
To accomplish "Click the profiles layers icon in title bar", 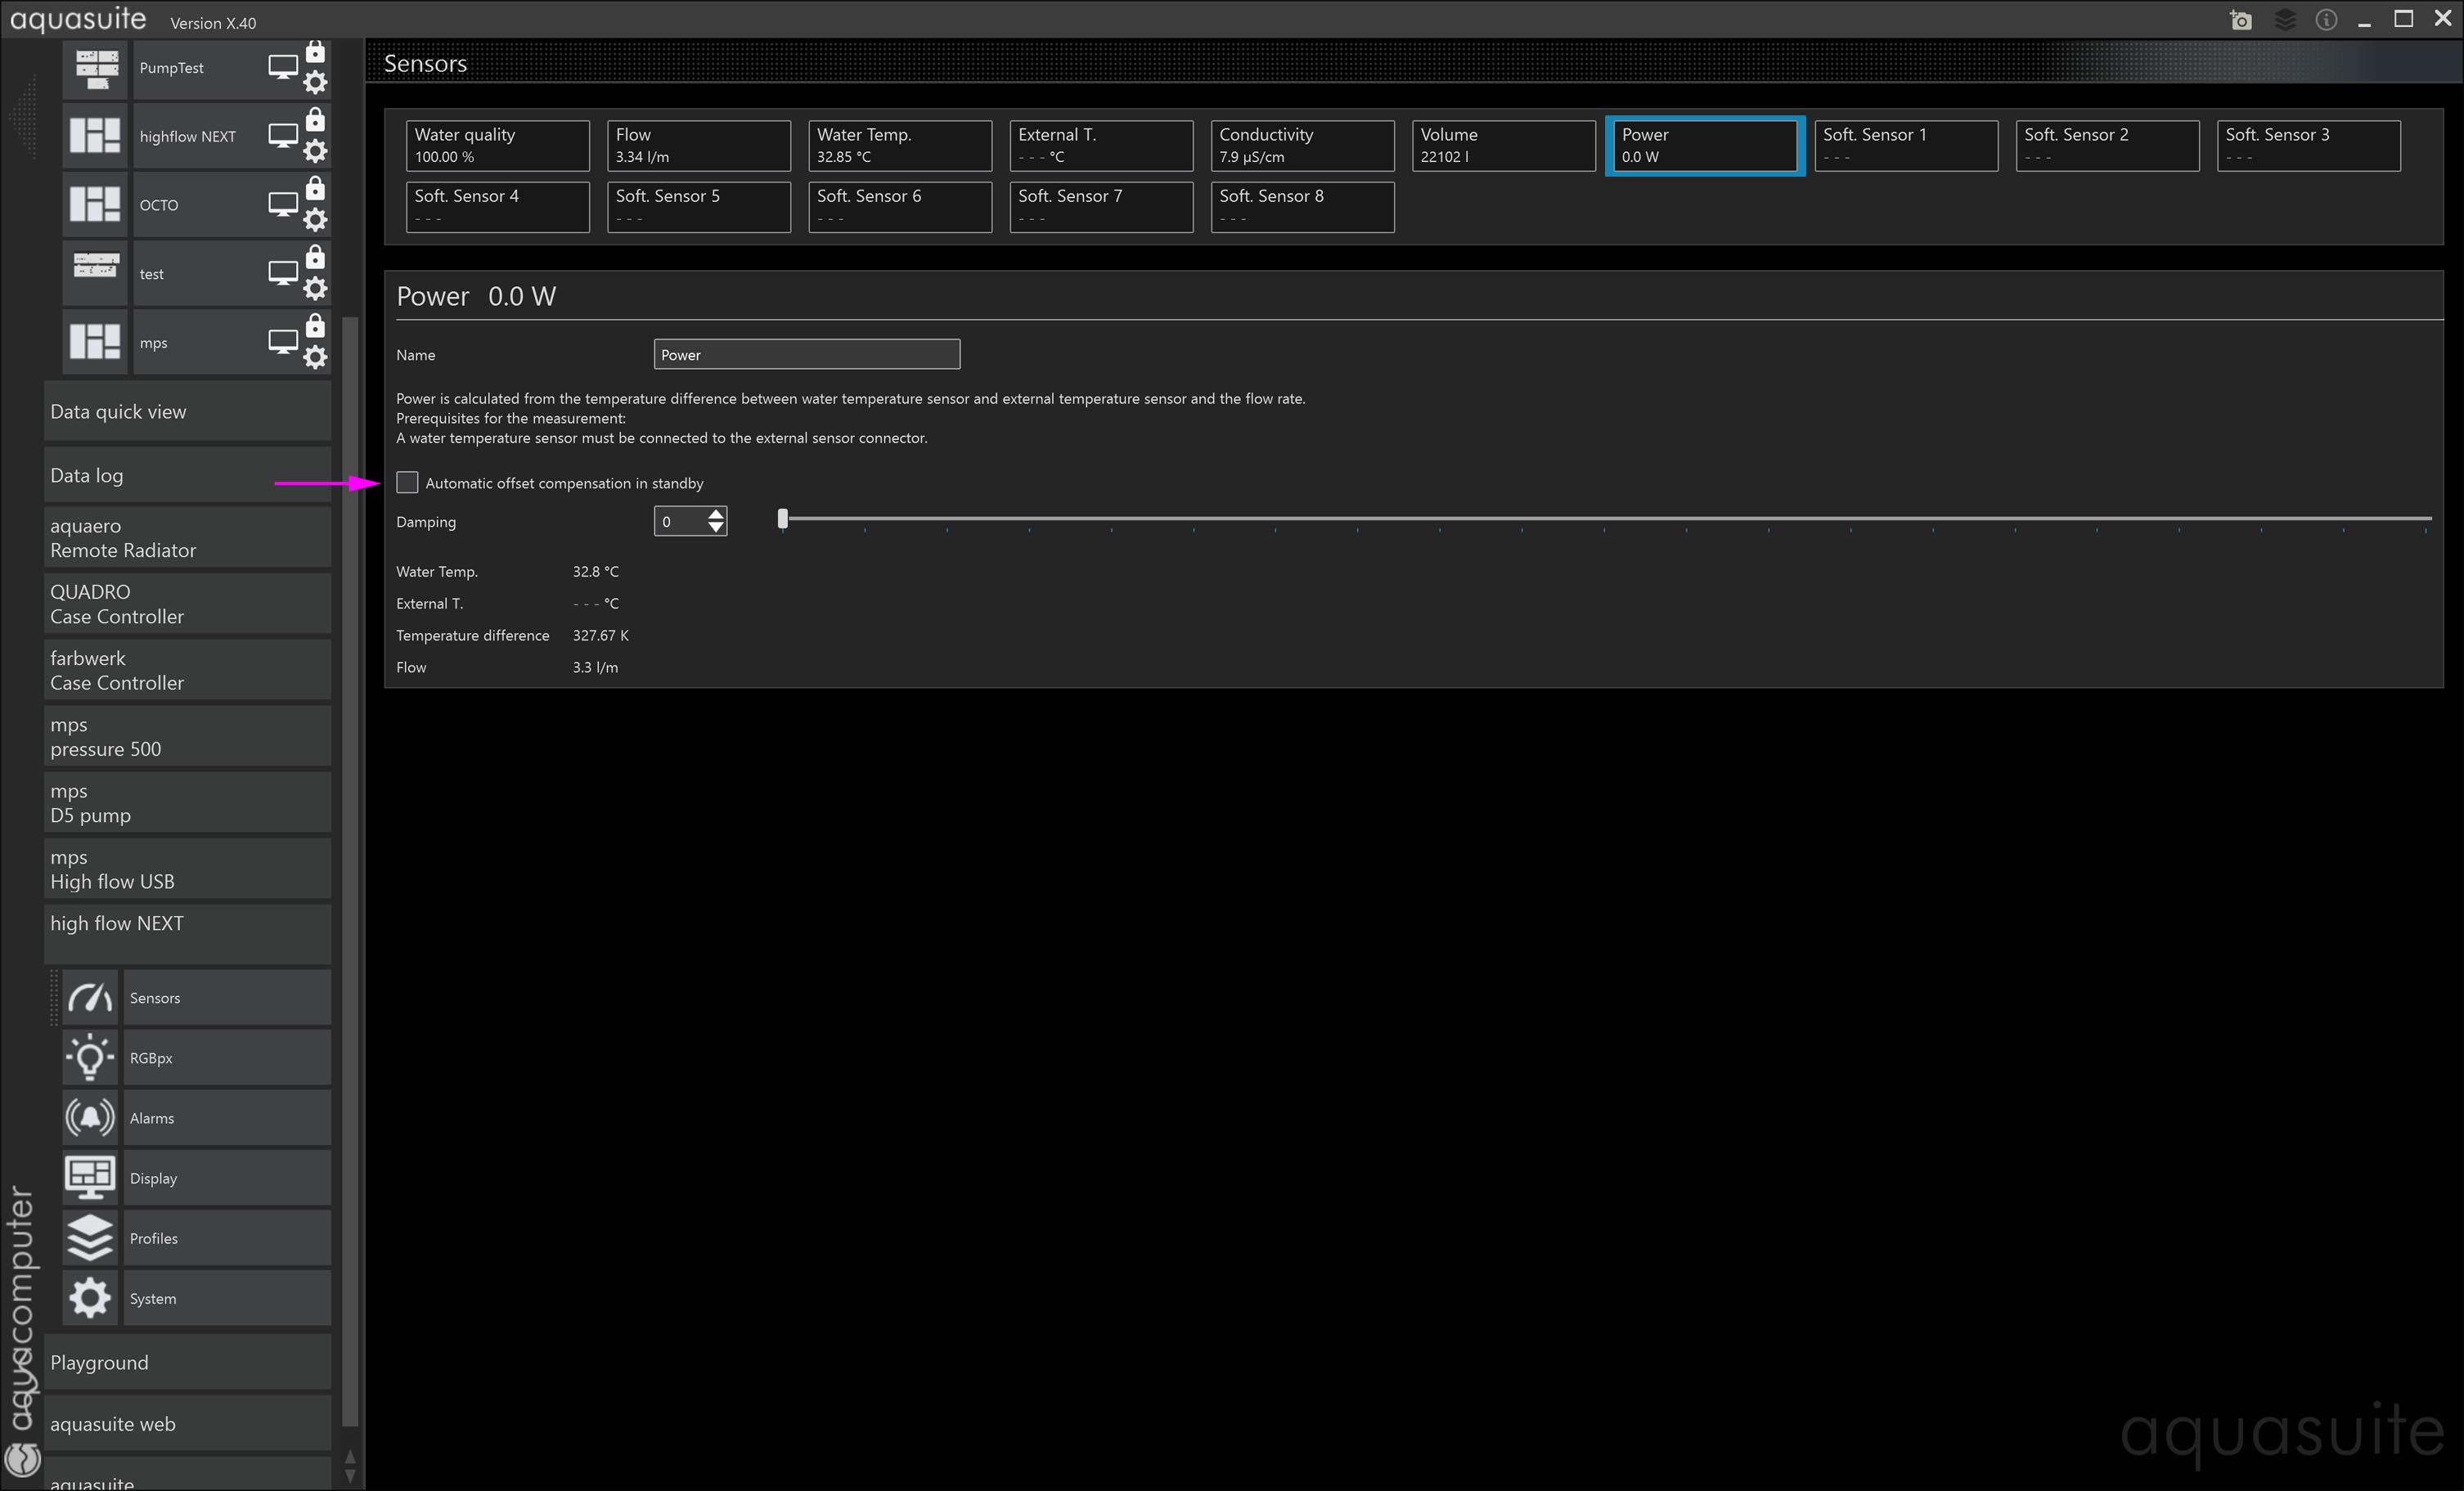I will pos(2284,20).
